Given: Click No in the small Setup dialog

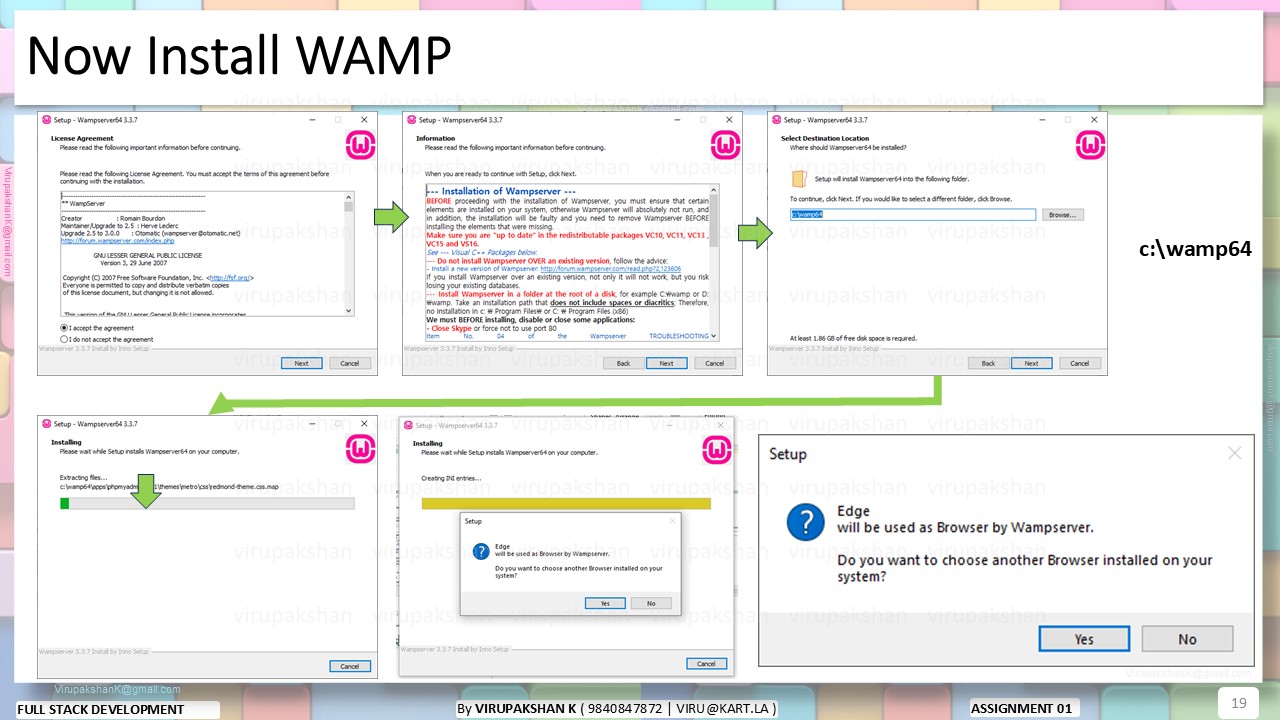Looking at the screenshot, I should pos(651,603).
